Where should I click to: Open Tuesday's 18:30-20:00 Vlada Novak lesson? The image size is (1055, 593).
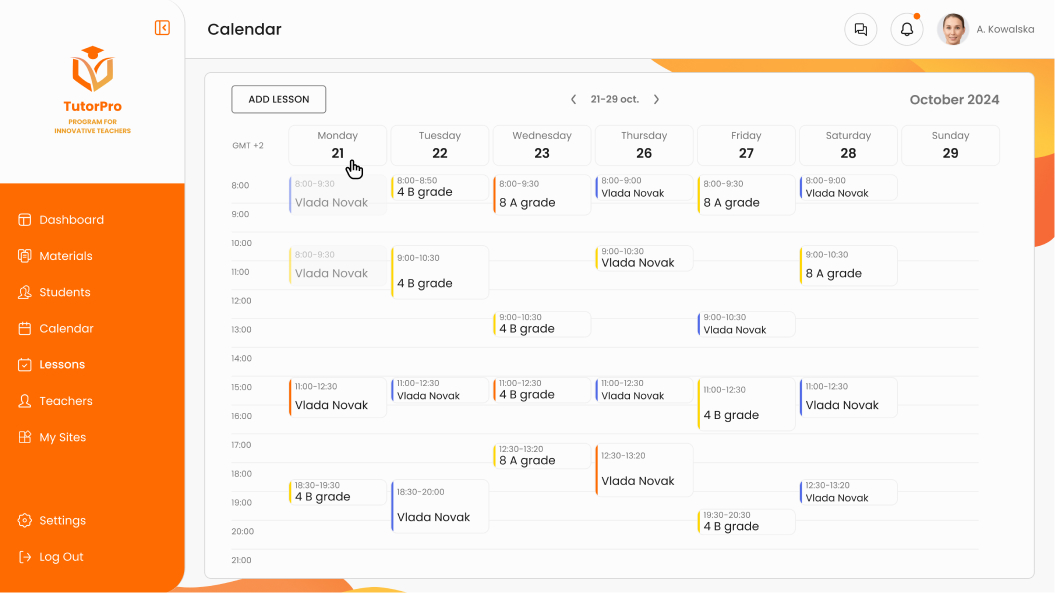click(440, 506)
